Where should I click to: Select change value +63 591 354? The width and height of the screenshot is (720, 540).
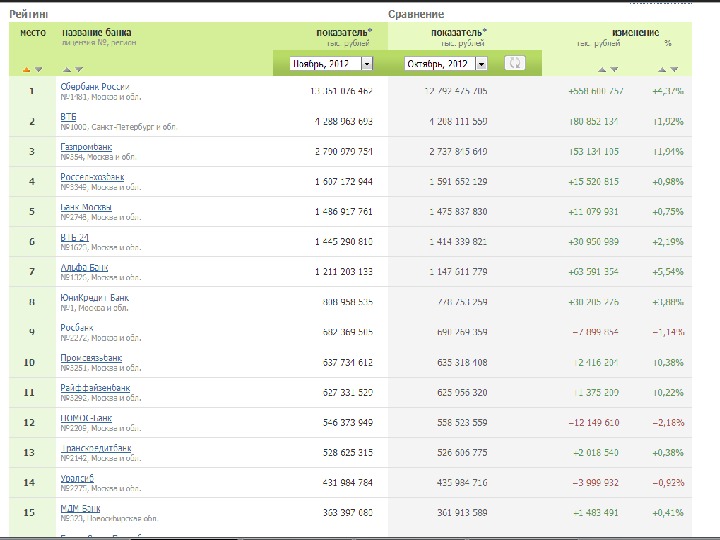click(x=593, y=272)
